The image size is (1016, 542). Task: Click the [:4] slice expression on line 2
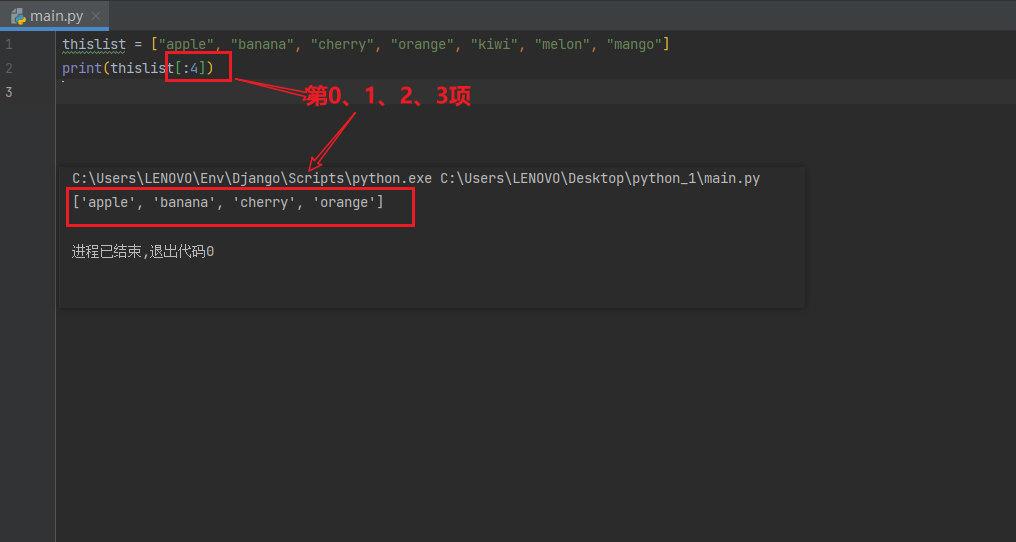tap(190, 68)
